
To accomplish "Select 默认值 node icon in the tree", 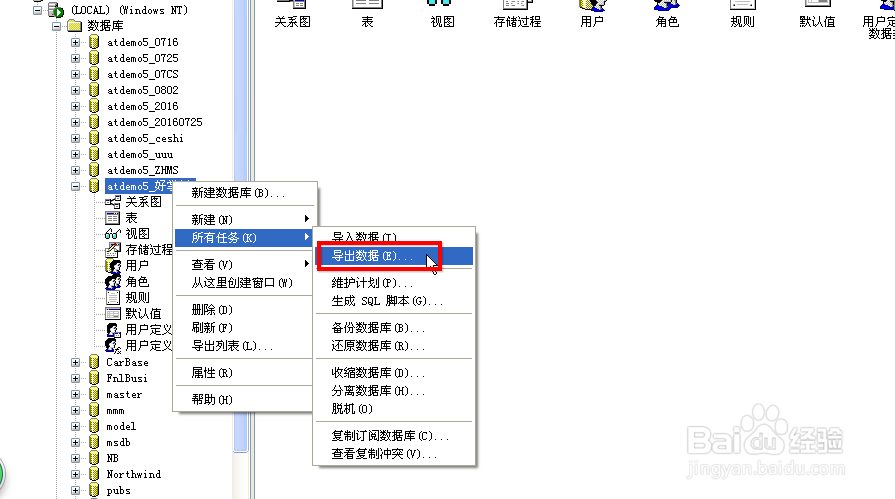I will click(x=112, y=313).
